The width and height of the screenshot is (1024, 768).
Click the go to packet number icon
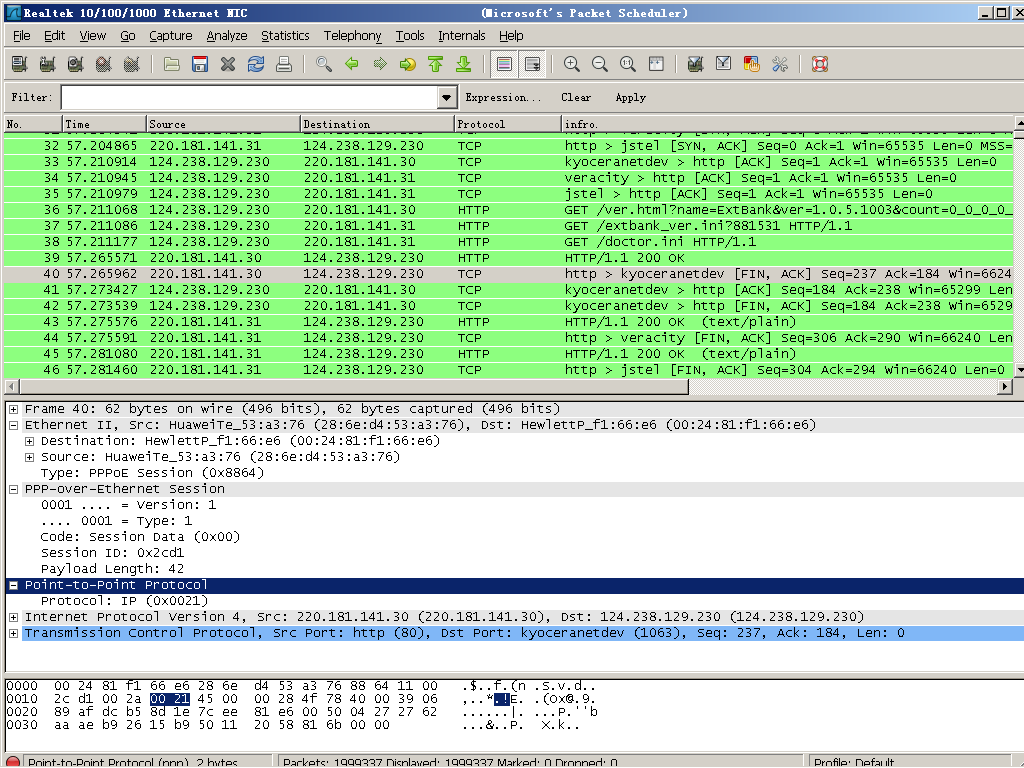tap(408, 64)
